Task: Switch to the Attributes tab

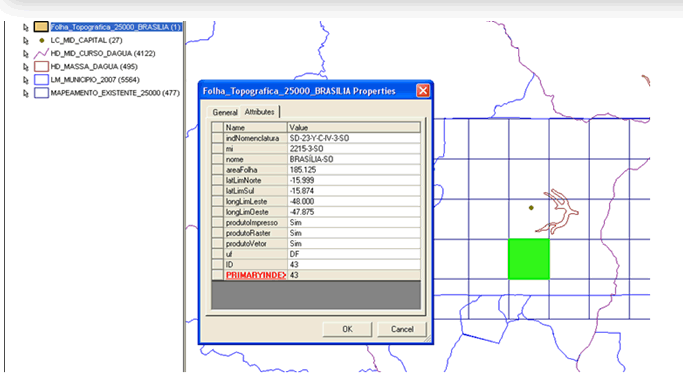Action: pos(260,112)
